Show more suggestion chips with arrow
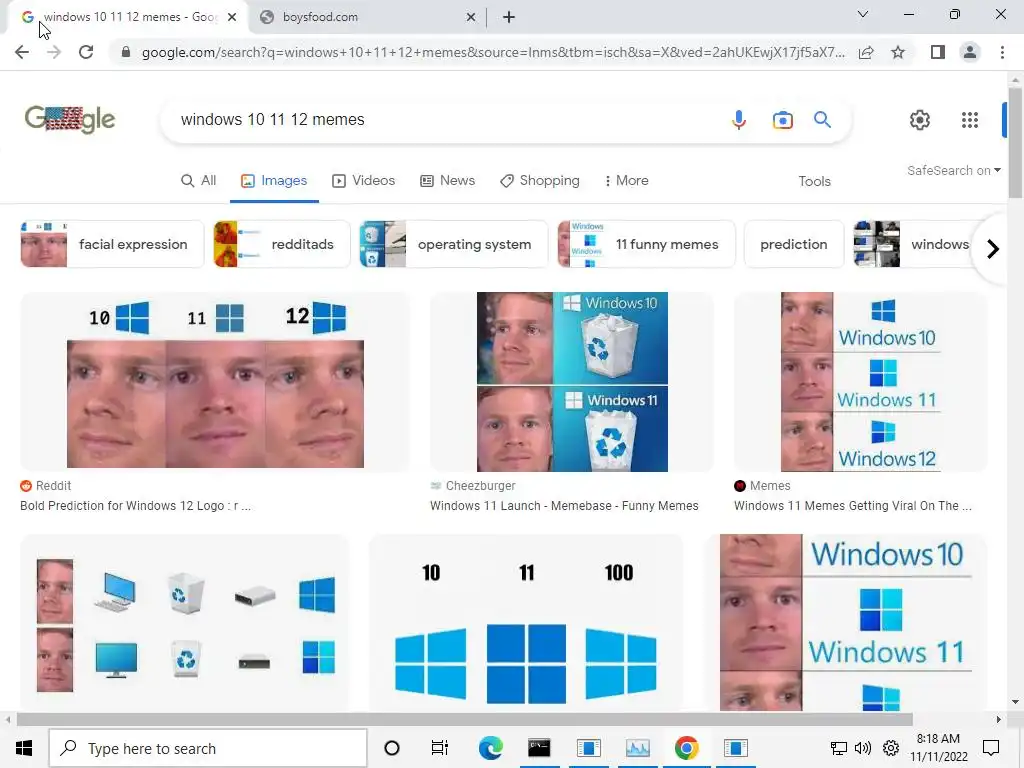The width and height of the screenshot is (1024, 768). (x=993, y=249)
